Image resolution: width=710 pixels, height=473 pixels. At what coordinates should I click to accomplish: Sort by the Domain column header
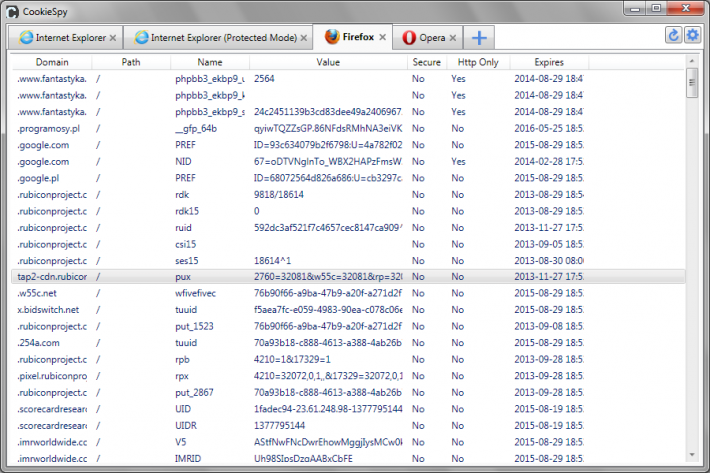point(52,62)
